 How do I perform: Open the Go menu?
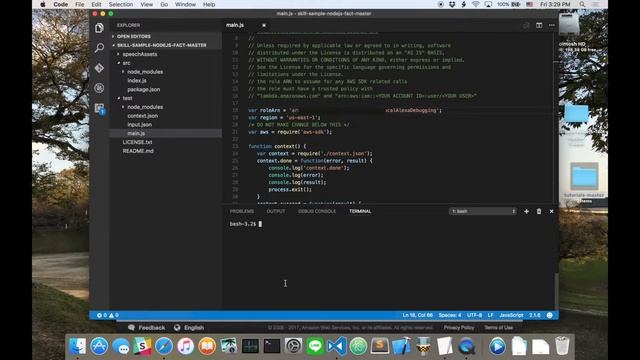coord(164,4)
